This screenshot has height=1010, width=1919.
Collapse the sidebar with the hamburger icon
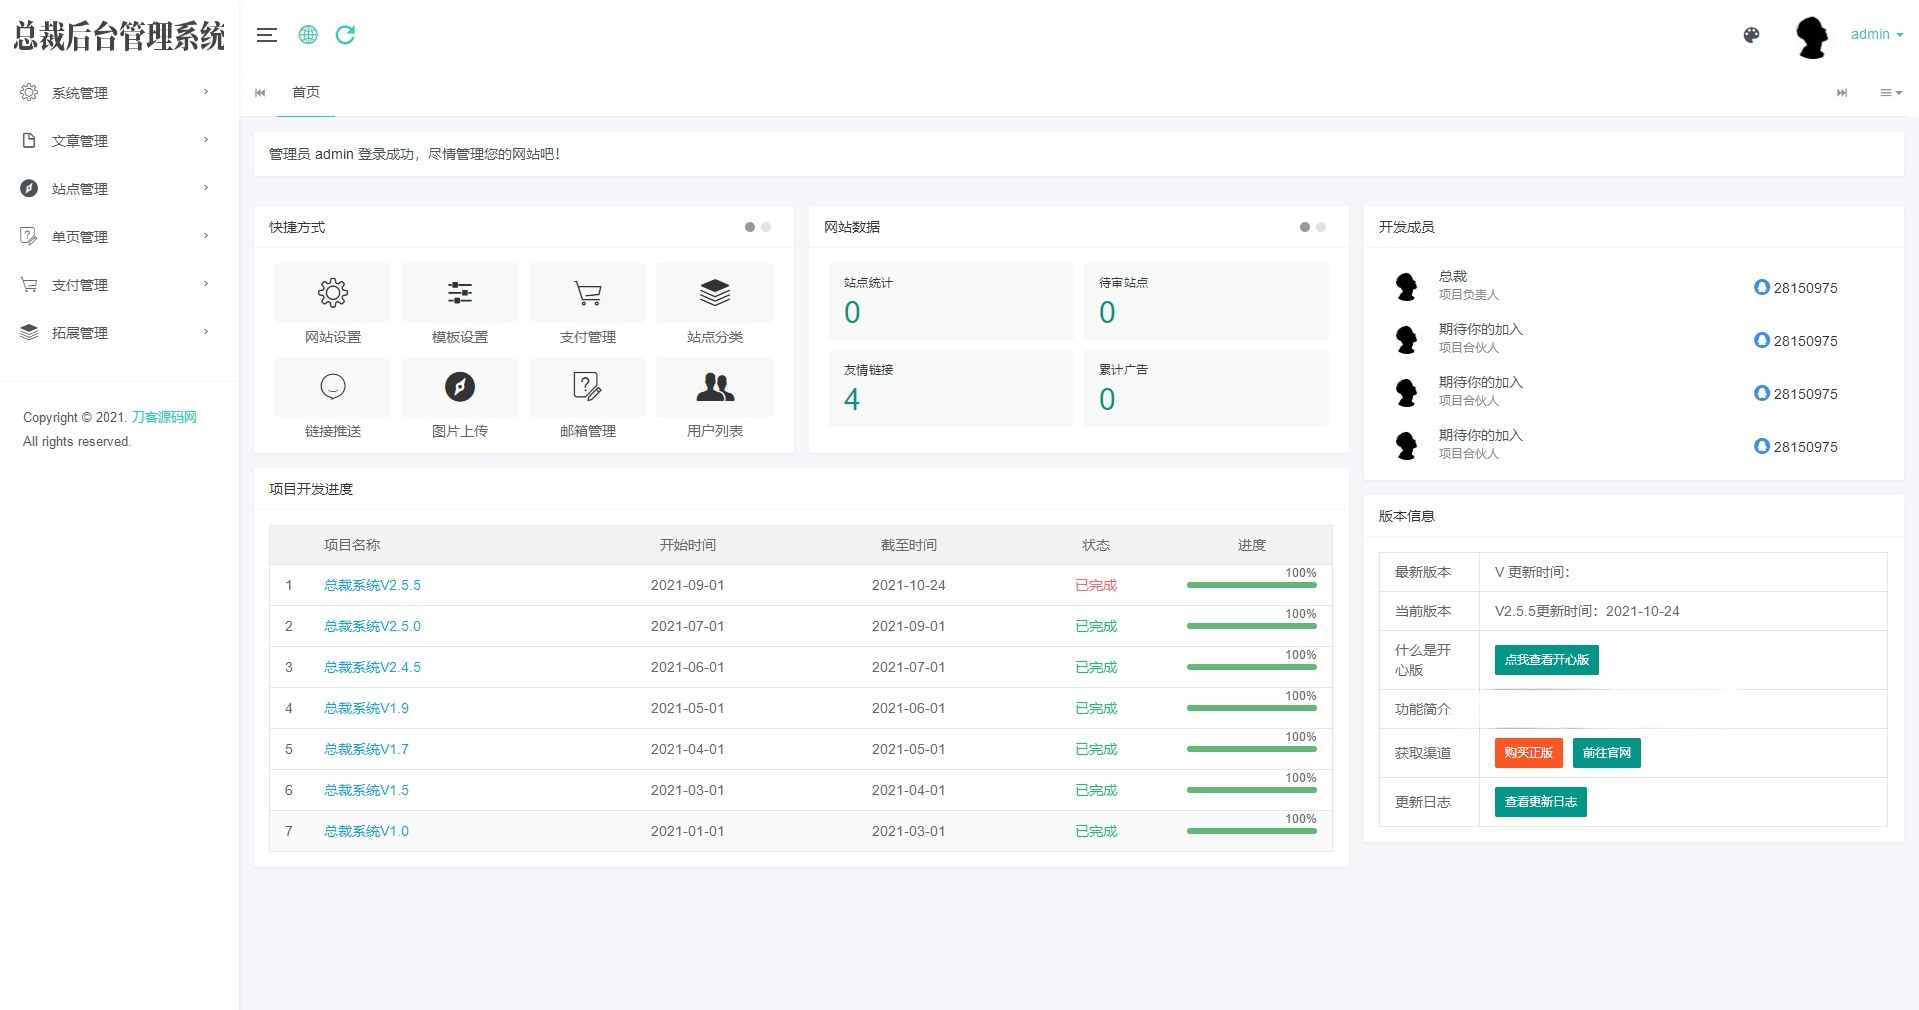click(266, 35)
